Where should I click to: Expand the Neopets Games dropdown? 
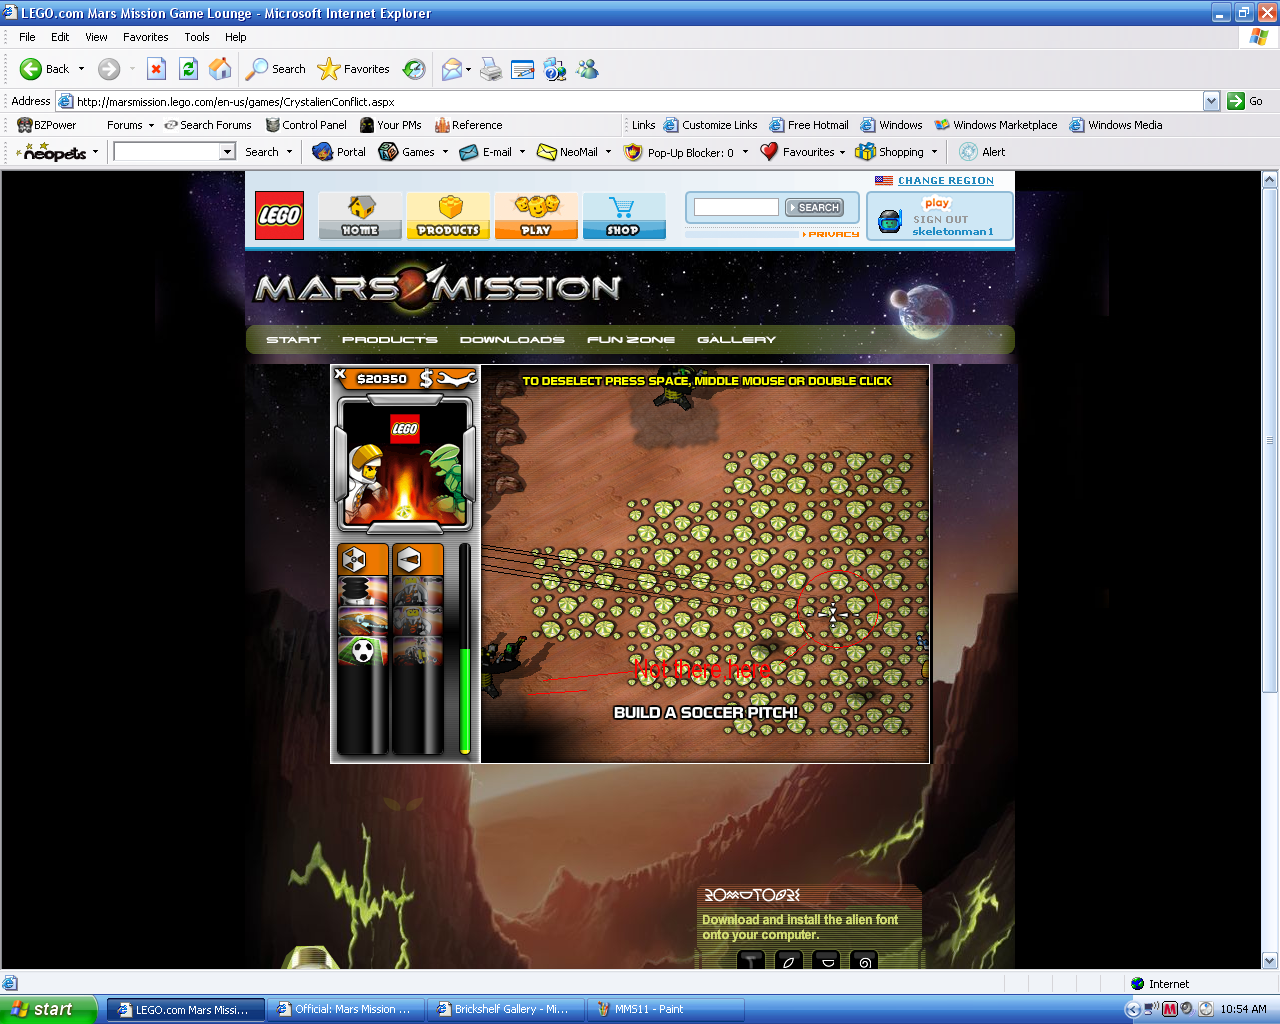[x=445, y=152]
